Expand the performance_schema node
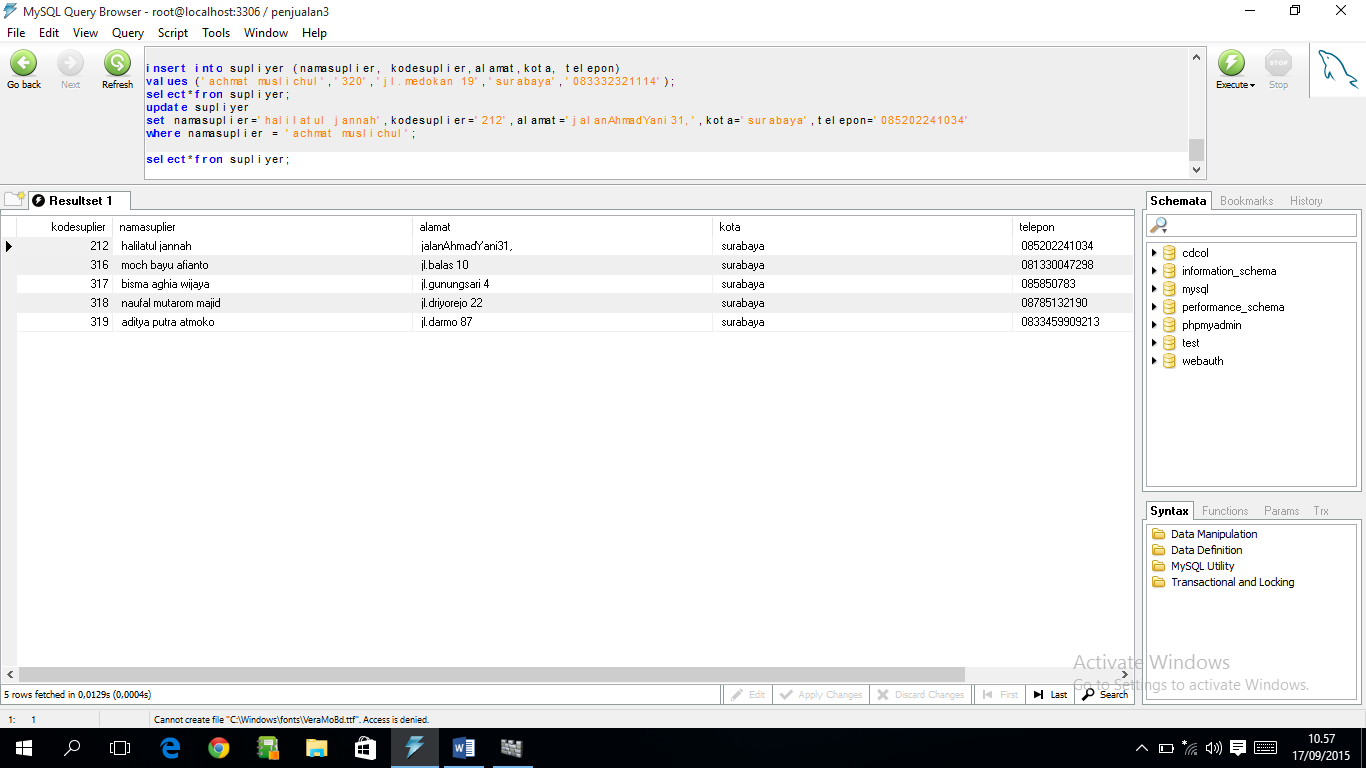Image resolution: width=1366 pixels, height=768 pixels. [1154, 307]
